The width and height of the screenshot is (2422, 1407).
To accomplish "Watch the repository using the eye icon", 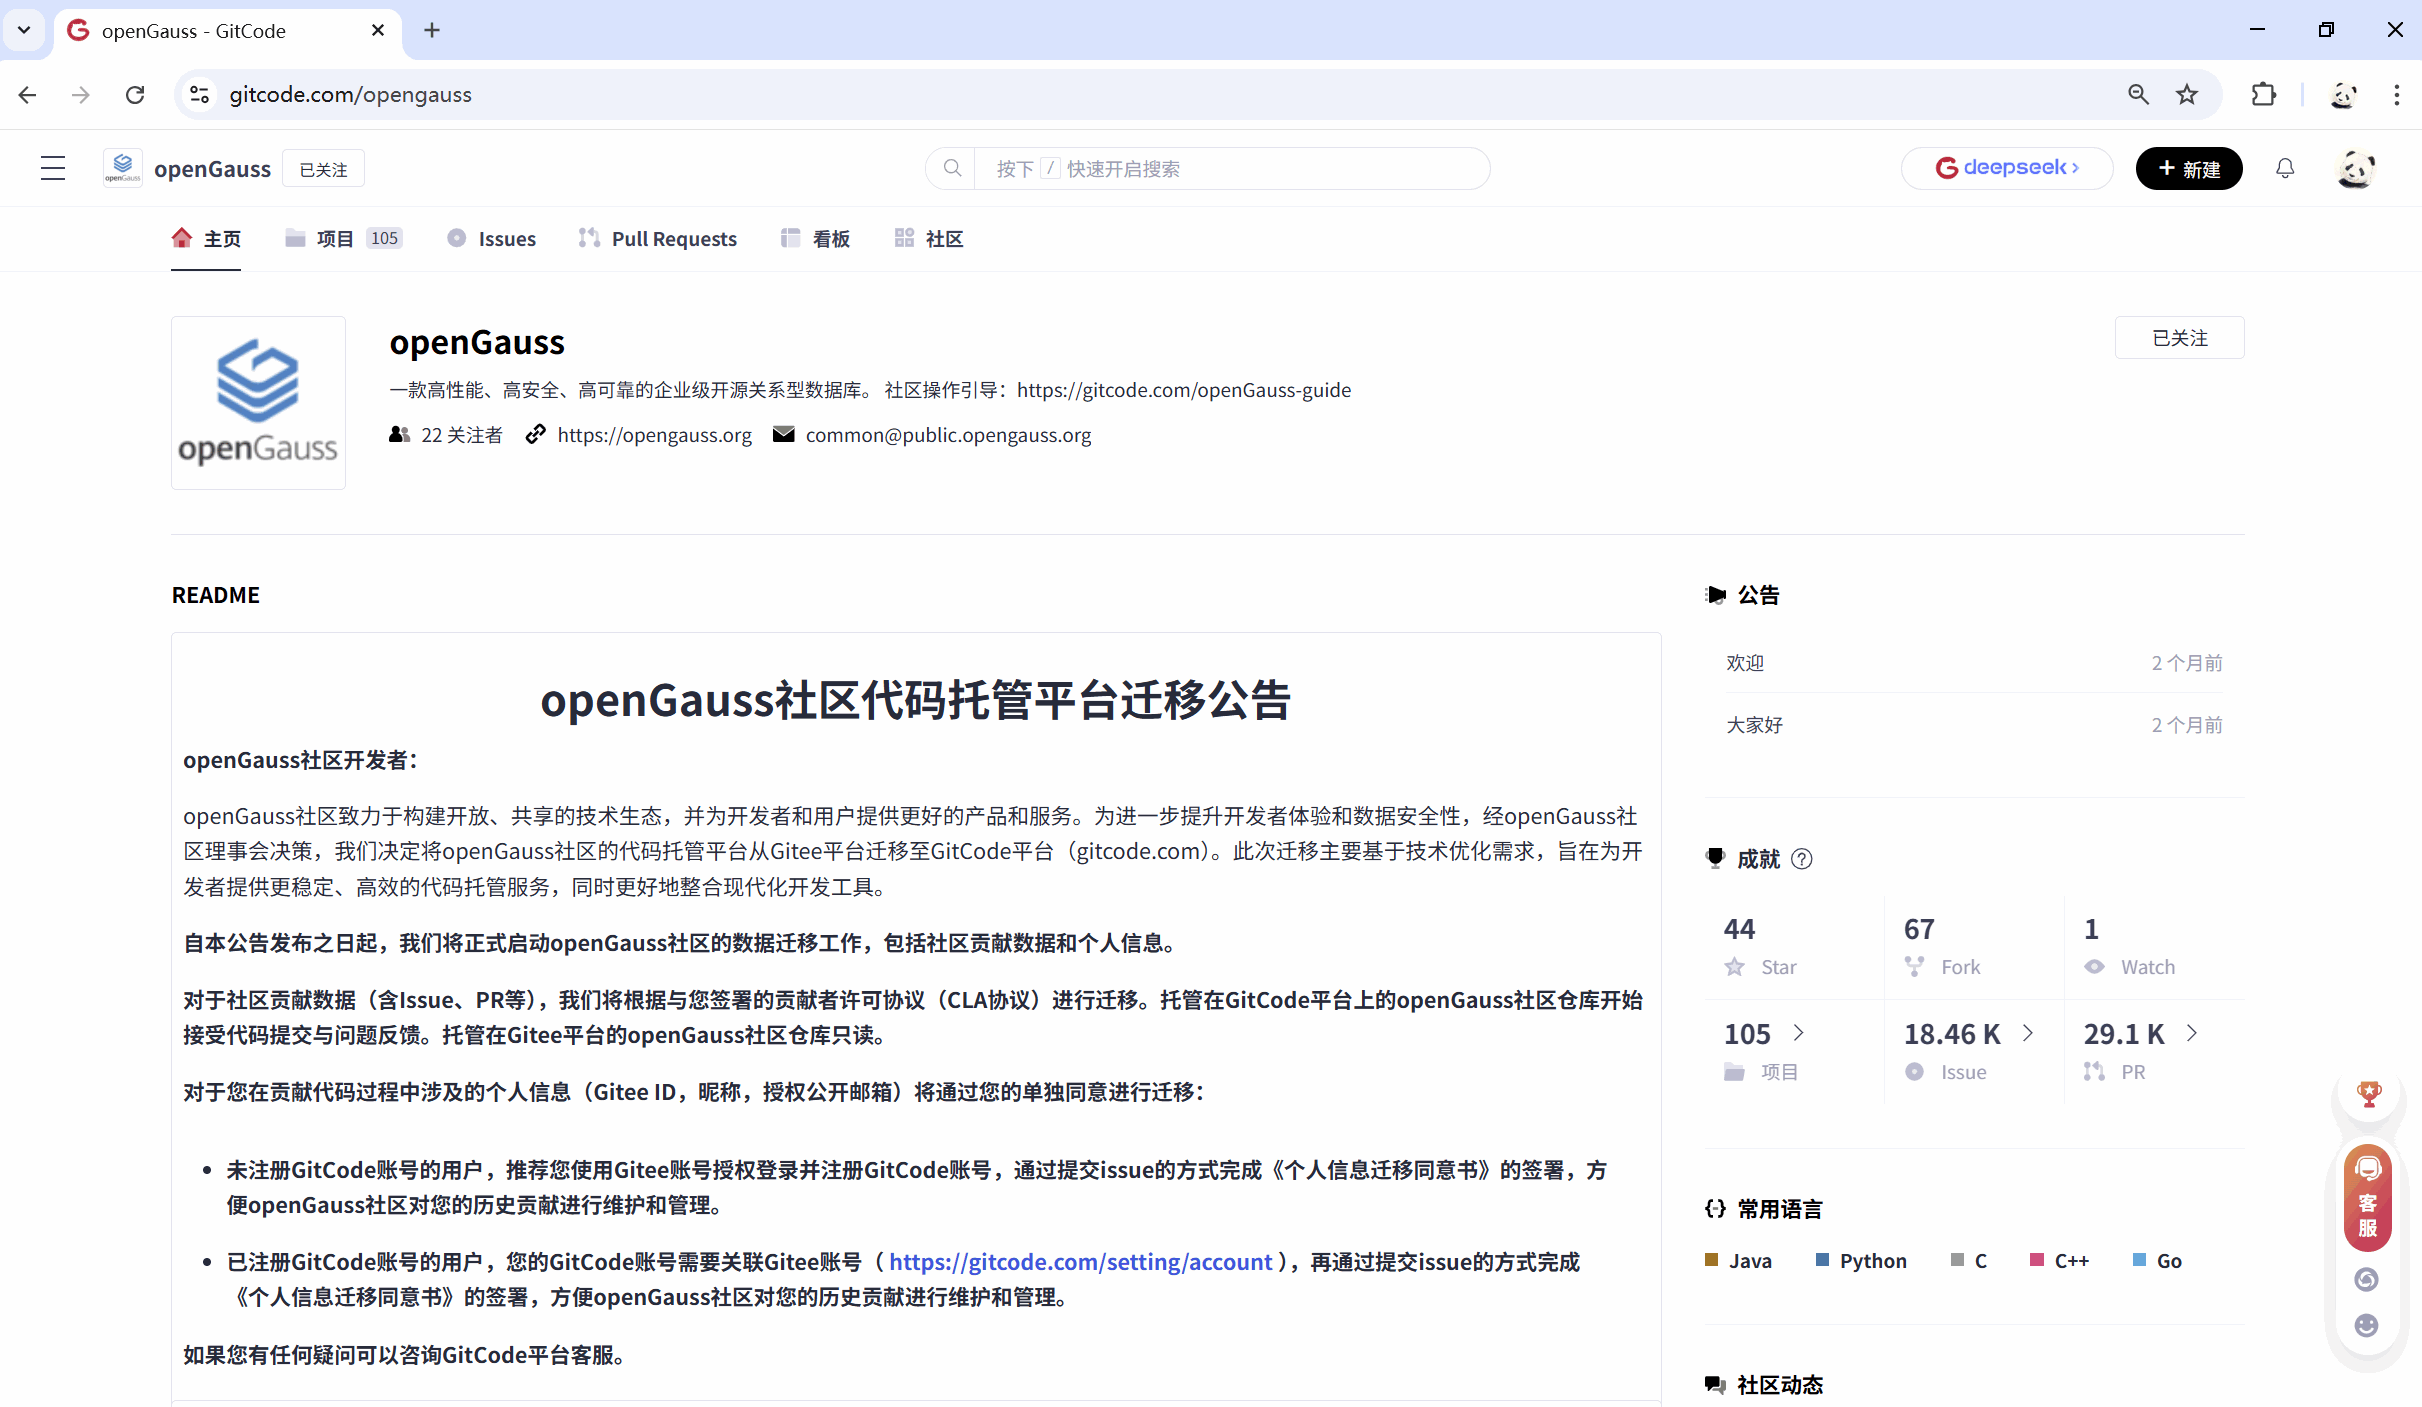I will 2096,966.
